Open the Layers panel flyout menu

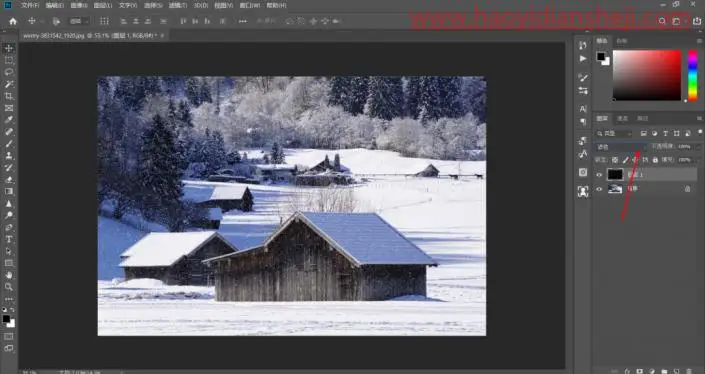click(700, 119)
